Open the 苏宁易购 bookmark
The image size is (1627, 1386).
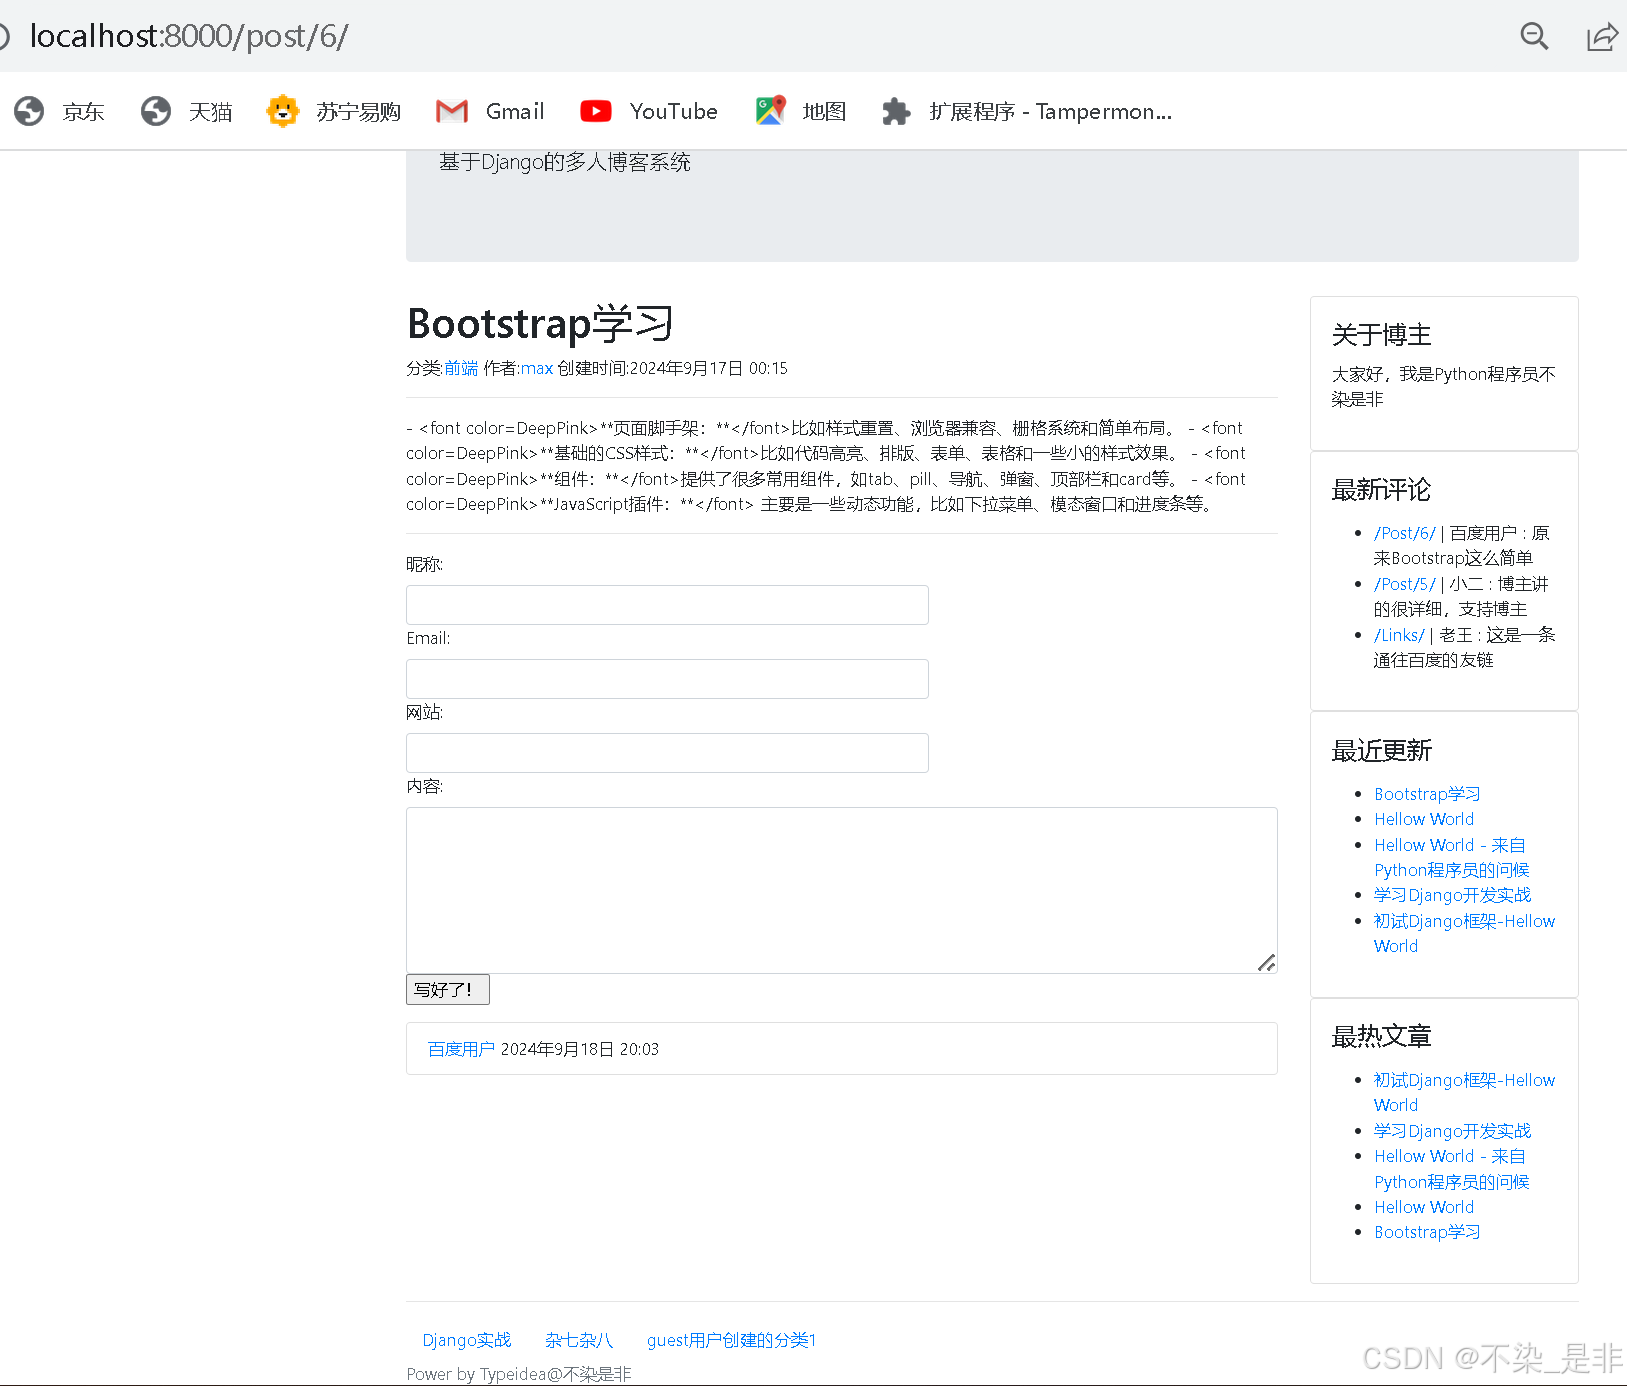334,111
